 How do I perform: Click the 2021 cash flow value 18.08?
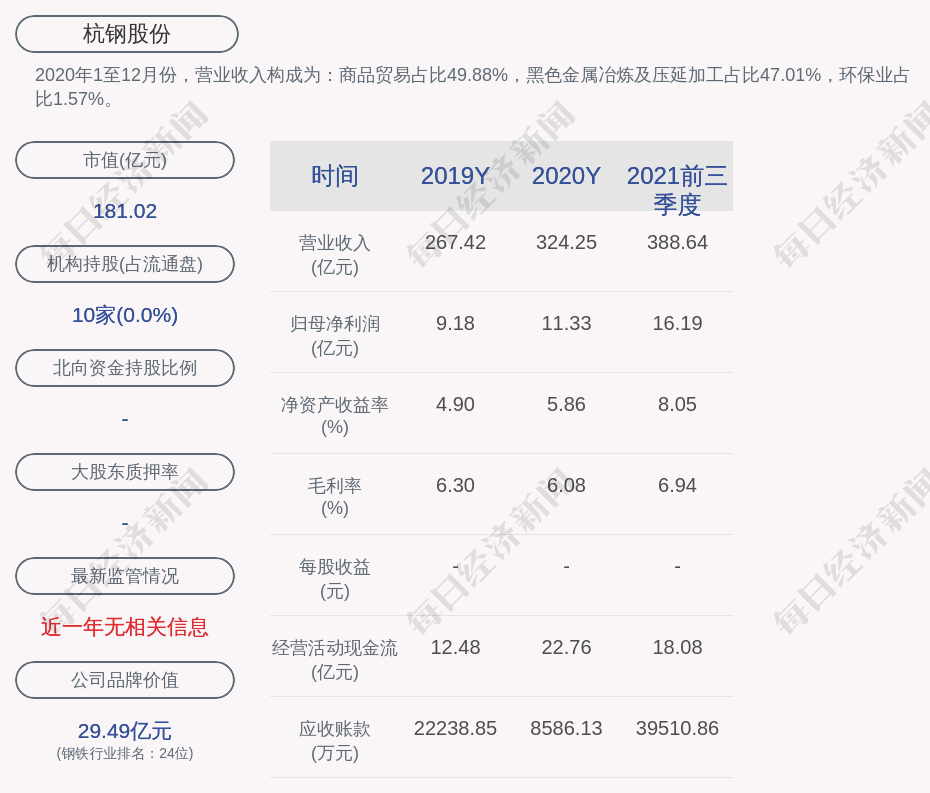pos(677,647)
